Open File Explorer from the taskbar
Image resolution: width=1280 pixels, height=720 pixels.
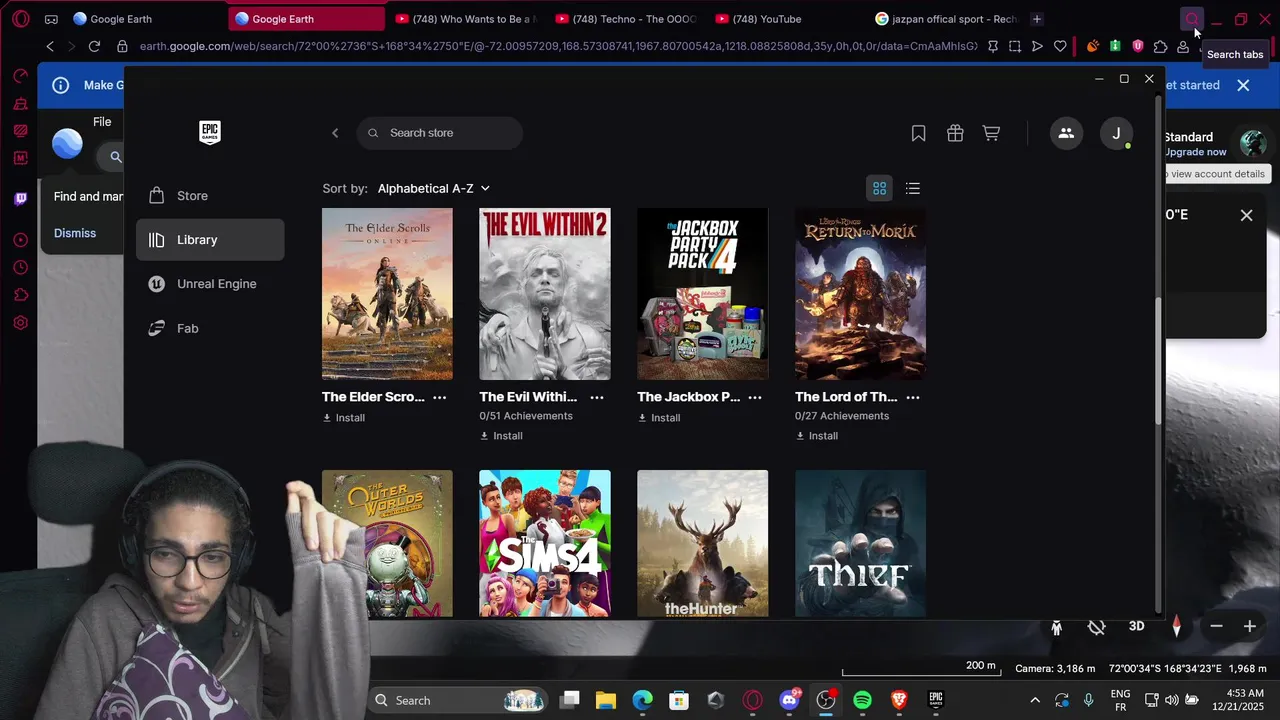pos(606,700)
